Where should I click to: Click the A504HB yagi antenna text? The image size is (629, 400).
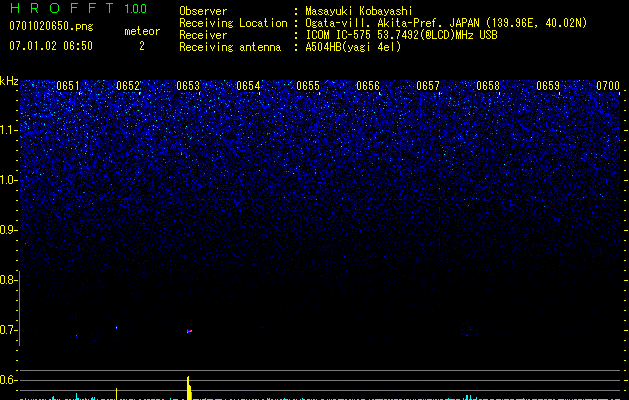353,47
